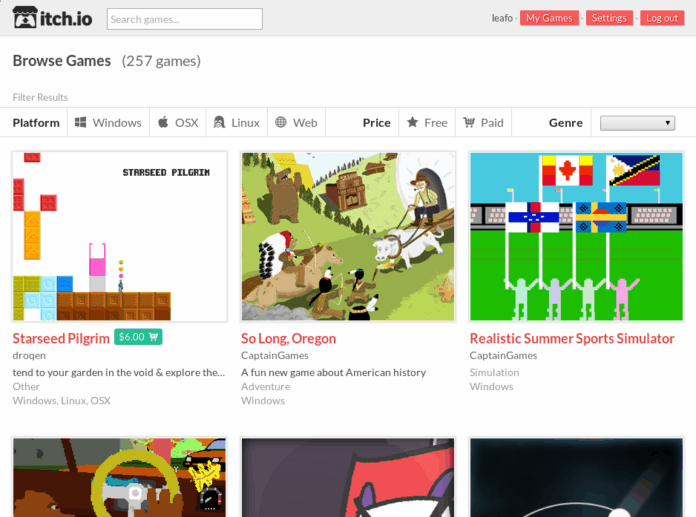Click Windows platform text under Sports Simulator
The height and width of the screenshot is (517, 696).
pos(491,387)
